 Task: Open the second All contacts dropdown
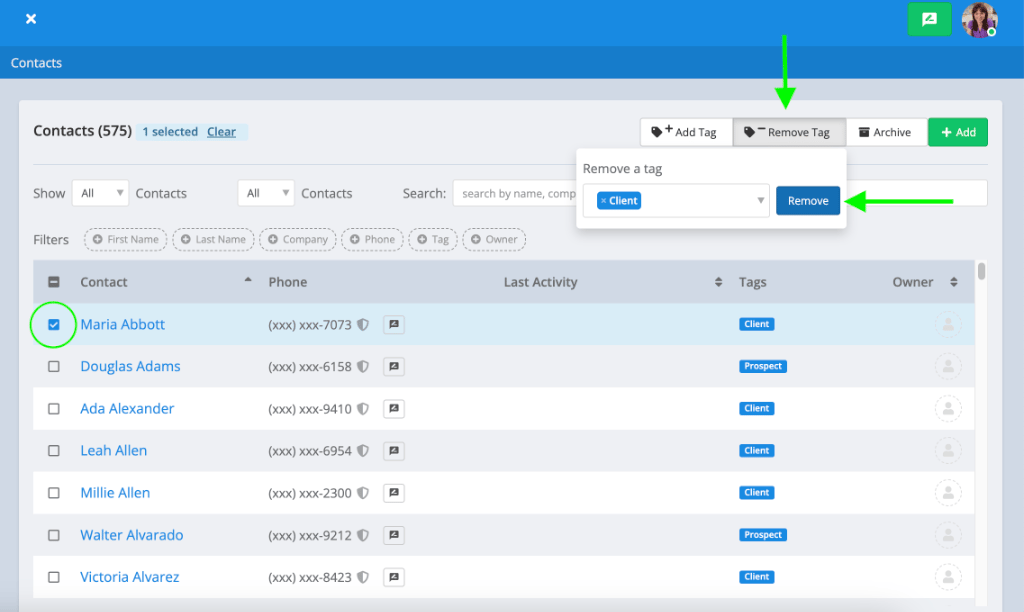[x=266, y=193]
